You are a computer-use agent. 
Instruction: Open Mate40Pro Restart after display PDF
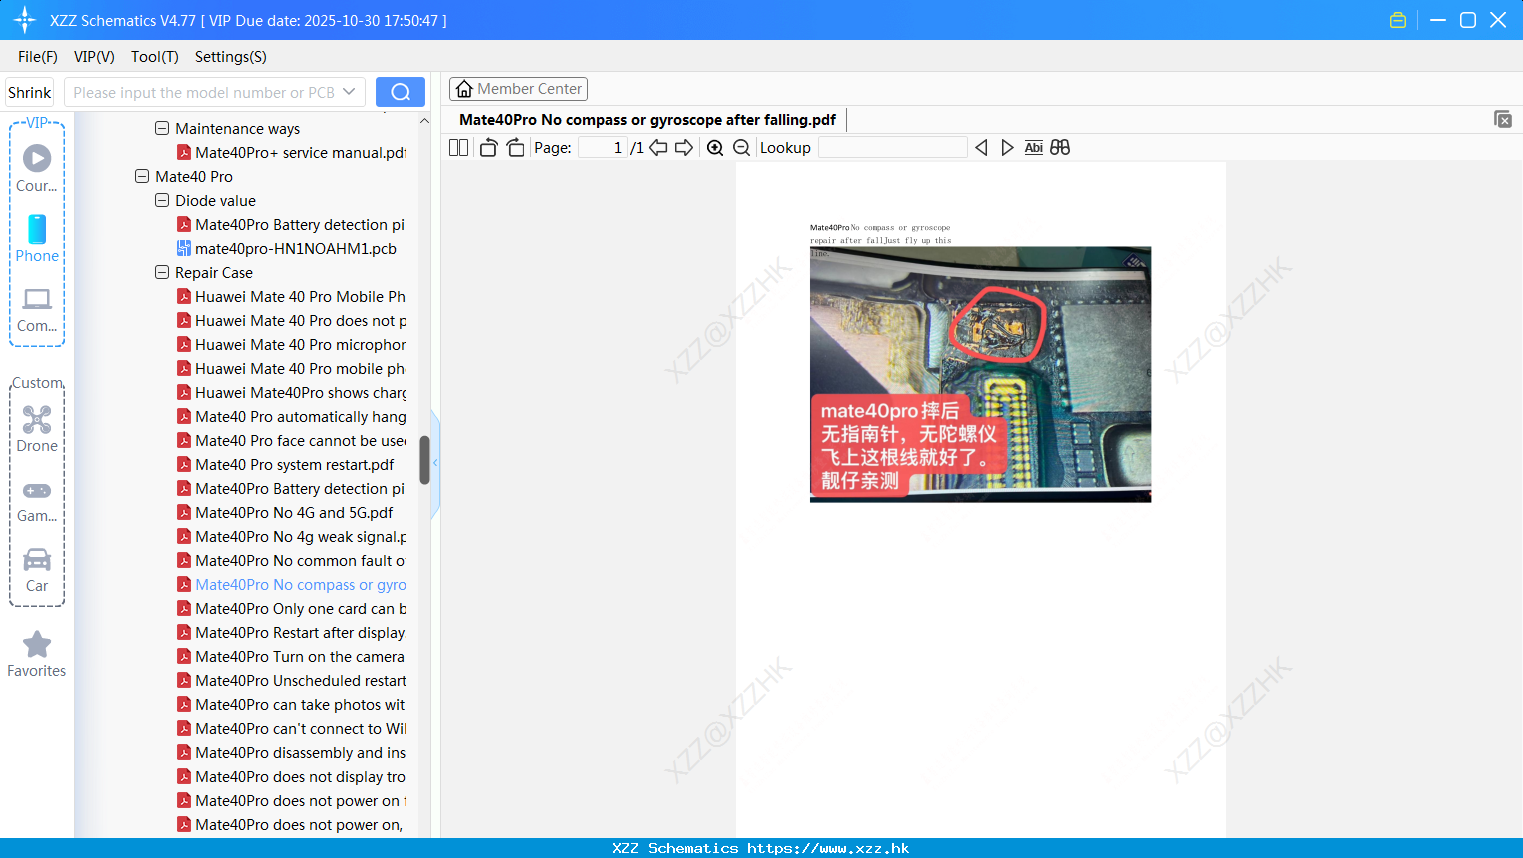pyautogui.click(x=291, y=632)
